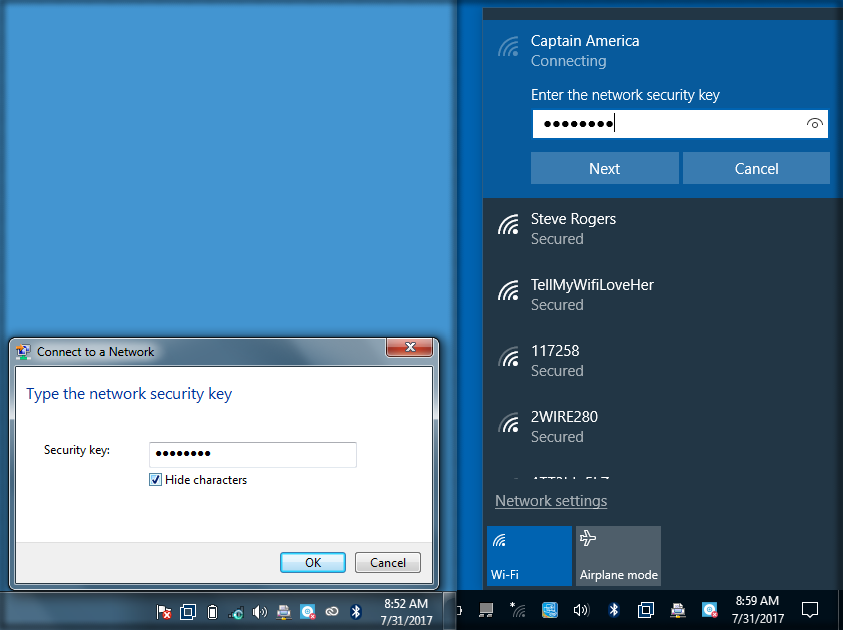Reveal the password with the eye icon

tap(815, 124)
